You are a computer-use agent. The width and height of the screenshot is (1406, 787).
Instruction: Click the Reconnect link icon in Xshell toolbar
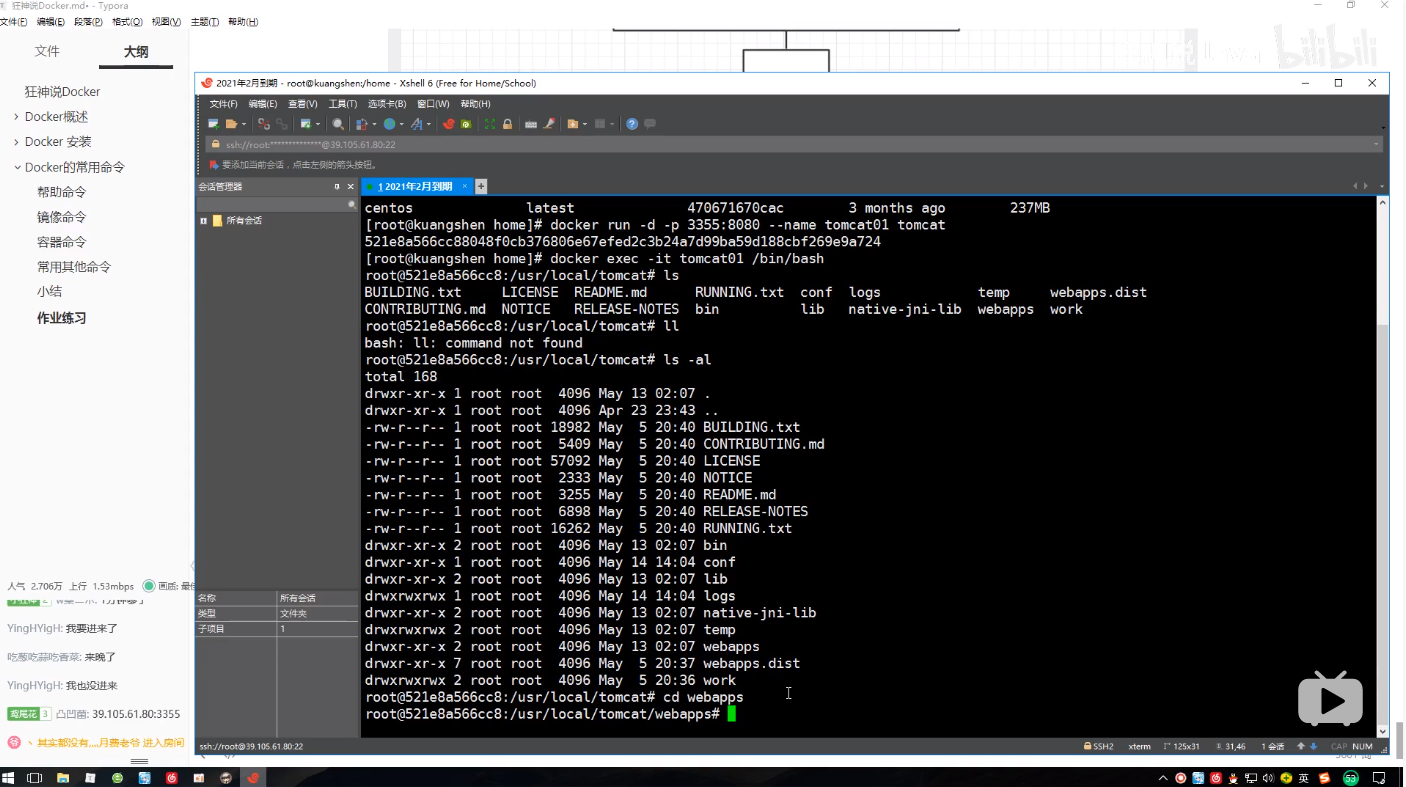point(282,124)
